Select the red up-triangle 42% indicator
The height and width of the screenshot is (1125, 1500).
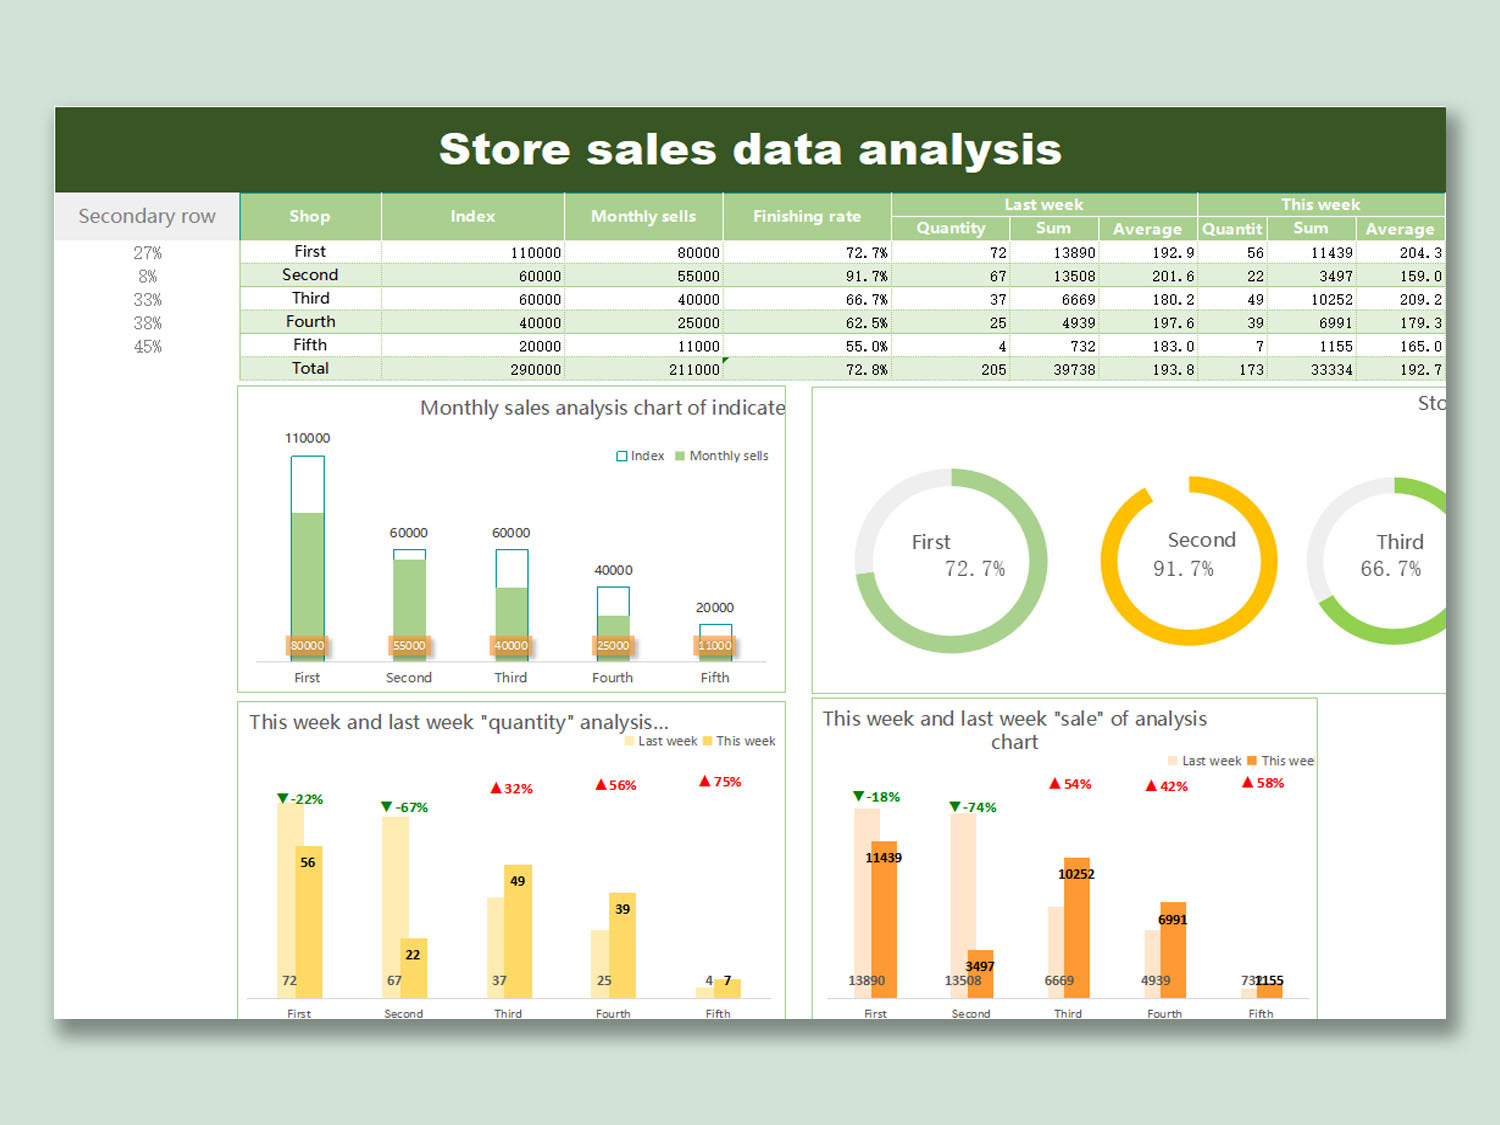(x=1168, y=786)
